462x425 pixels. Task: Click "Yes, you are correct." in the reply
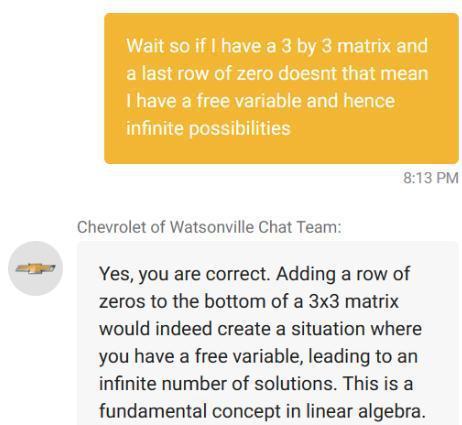[185, 274]
